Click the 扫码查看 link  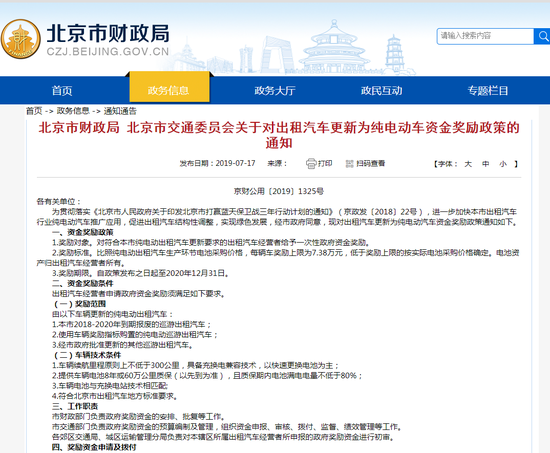pyautogui.click(x=370, y=164)
